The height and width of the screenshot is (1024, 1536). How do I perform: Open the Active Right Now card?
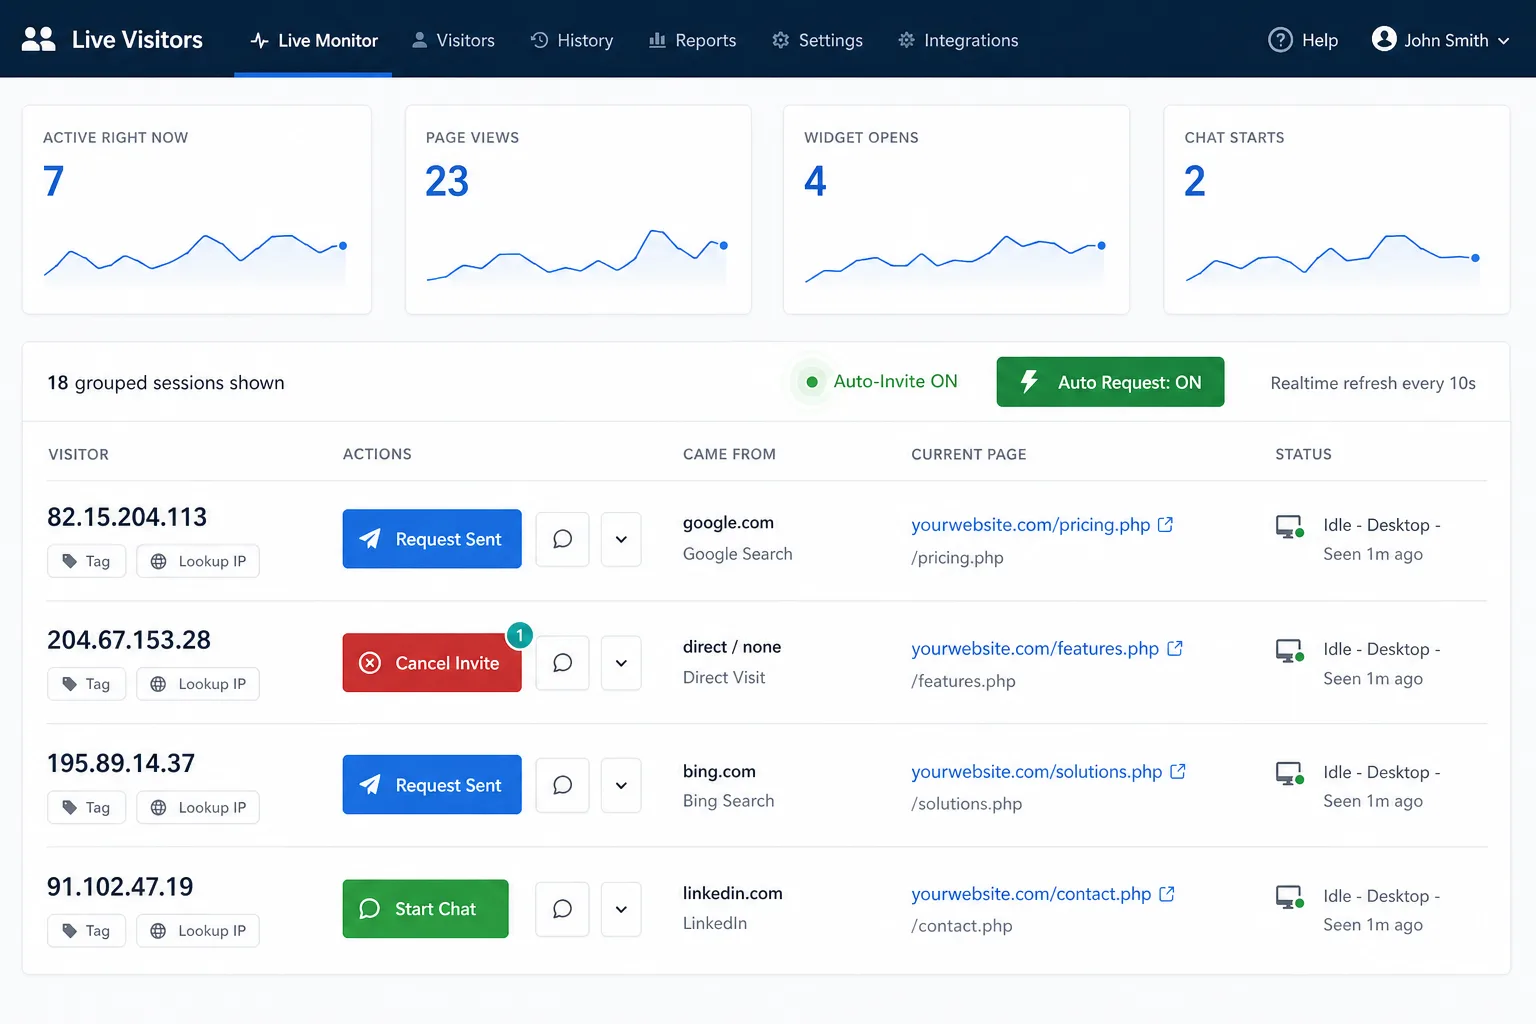click(197, 210)
